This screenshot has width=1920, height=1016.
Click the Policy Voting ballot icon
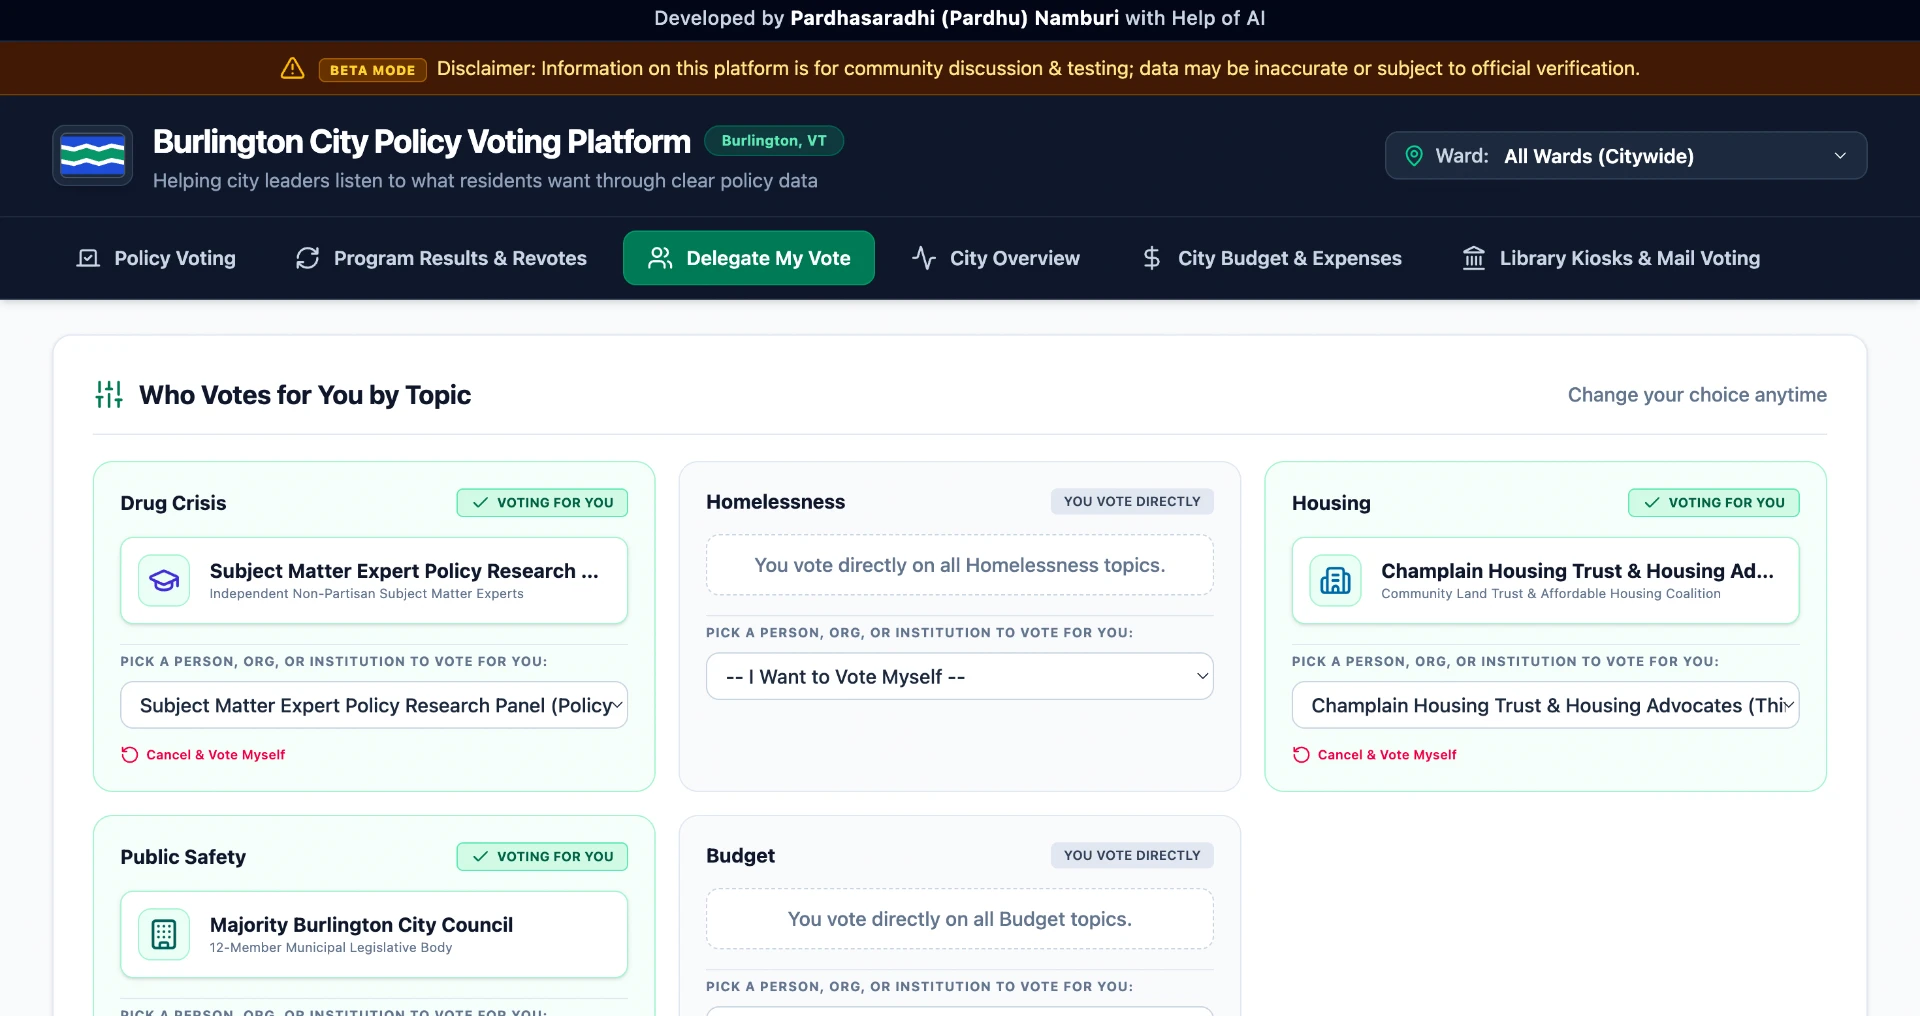coord(89,258)
